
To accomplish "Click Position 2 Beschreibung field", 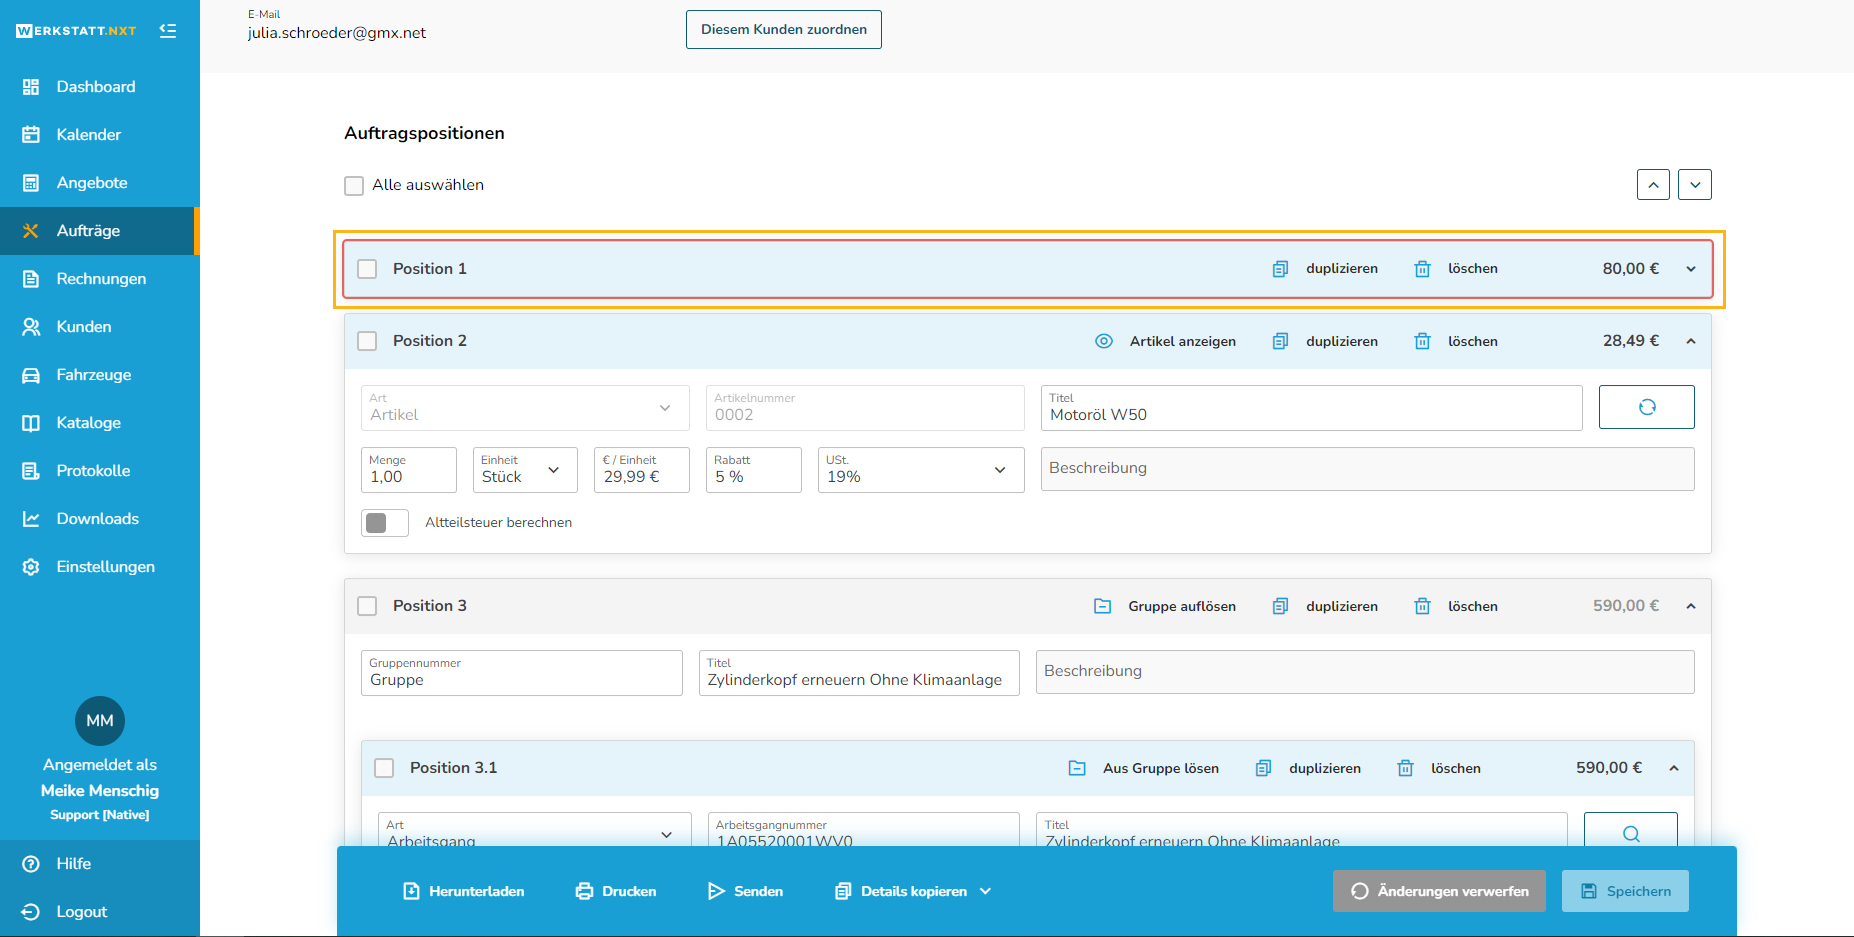I will coord(1368,469).
